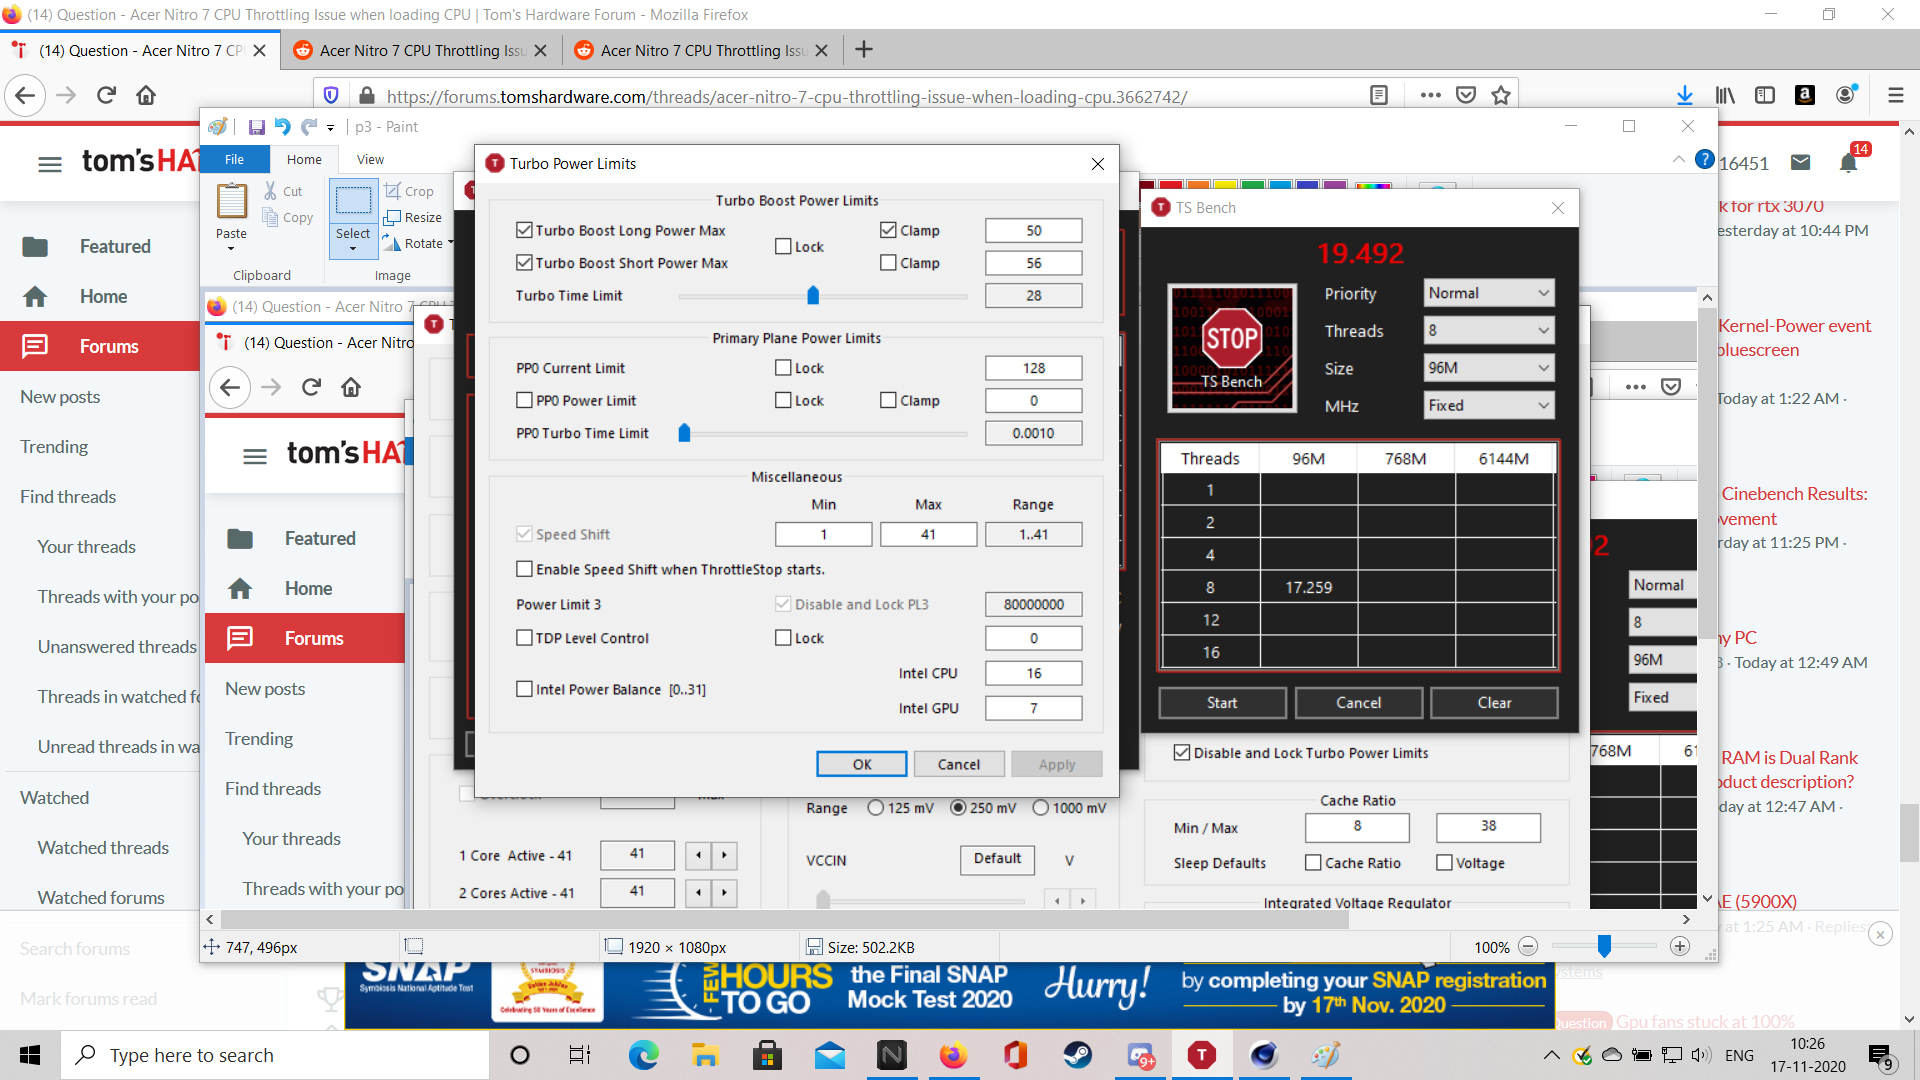Screen dimensions: 1920x1080
Task: Click the Windows Start button
Action: pos(30,1055)
